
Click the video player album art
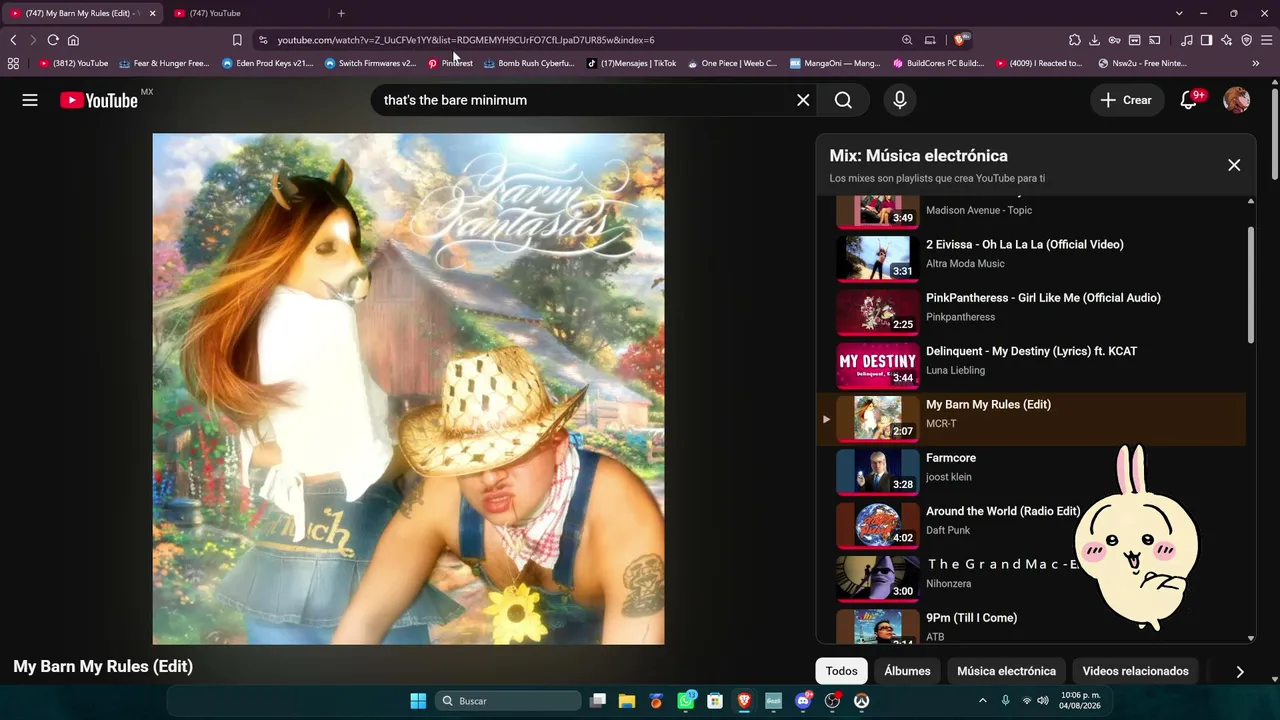tap(408, 389)
